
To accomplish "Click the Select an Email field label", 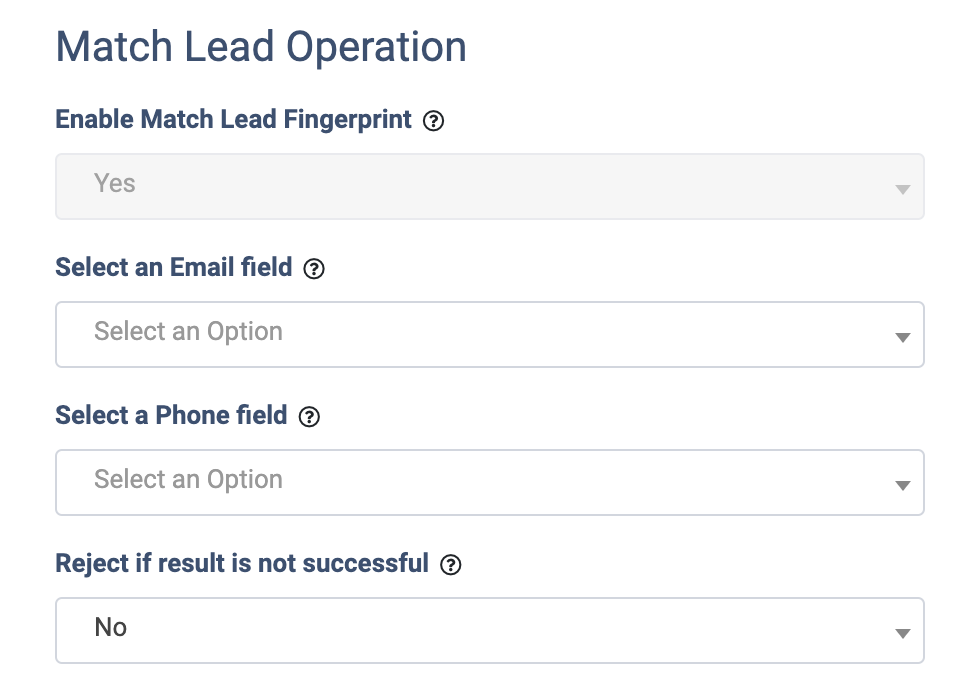I will [x=174, y=268].
